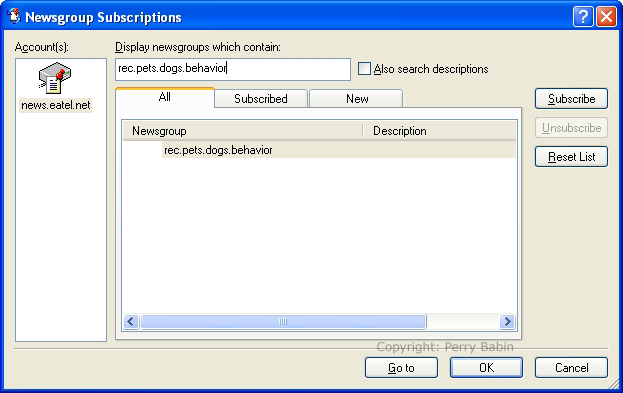Click the horizontal scrollbar thumb
623x393 pixels.
click(x=283, y=321)
